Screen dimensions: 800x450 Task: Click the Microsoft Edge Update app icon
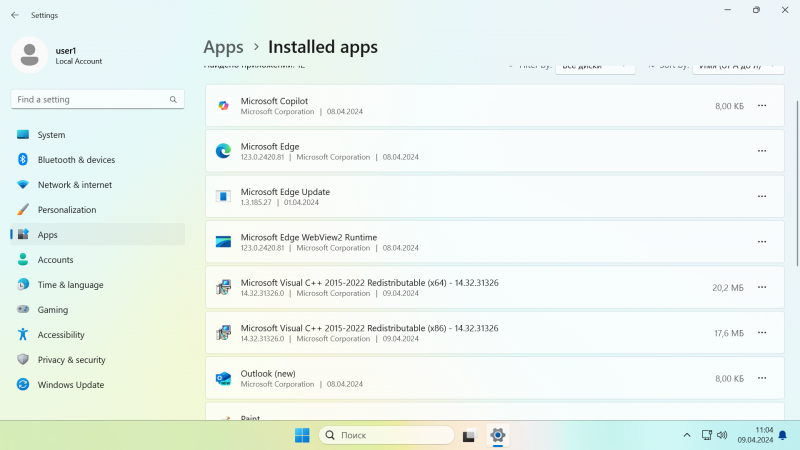click(223, 196)
